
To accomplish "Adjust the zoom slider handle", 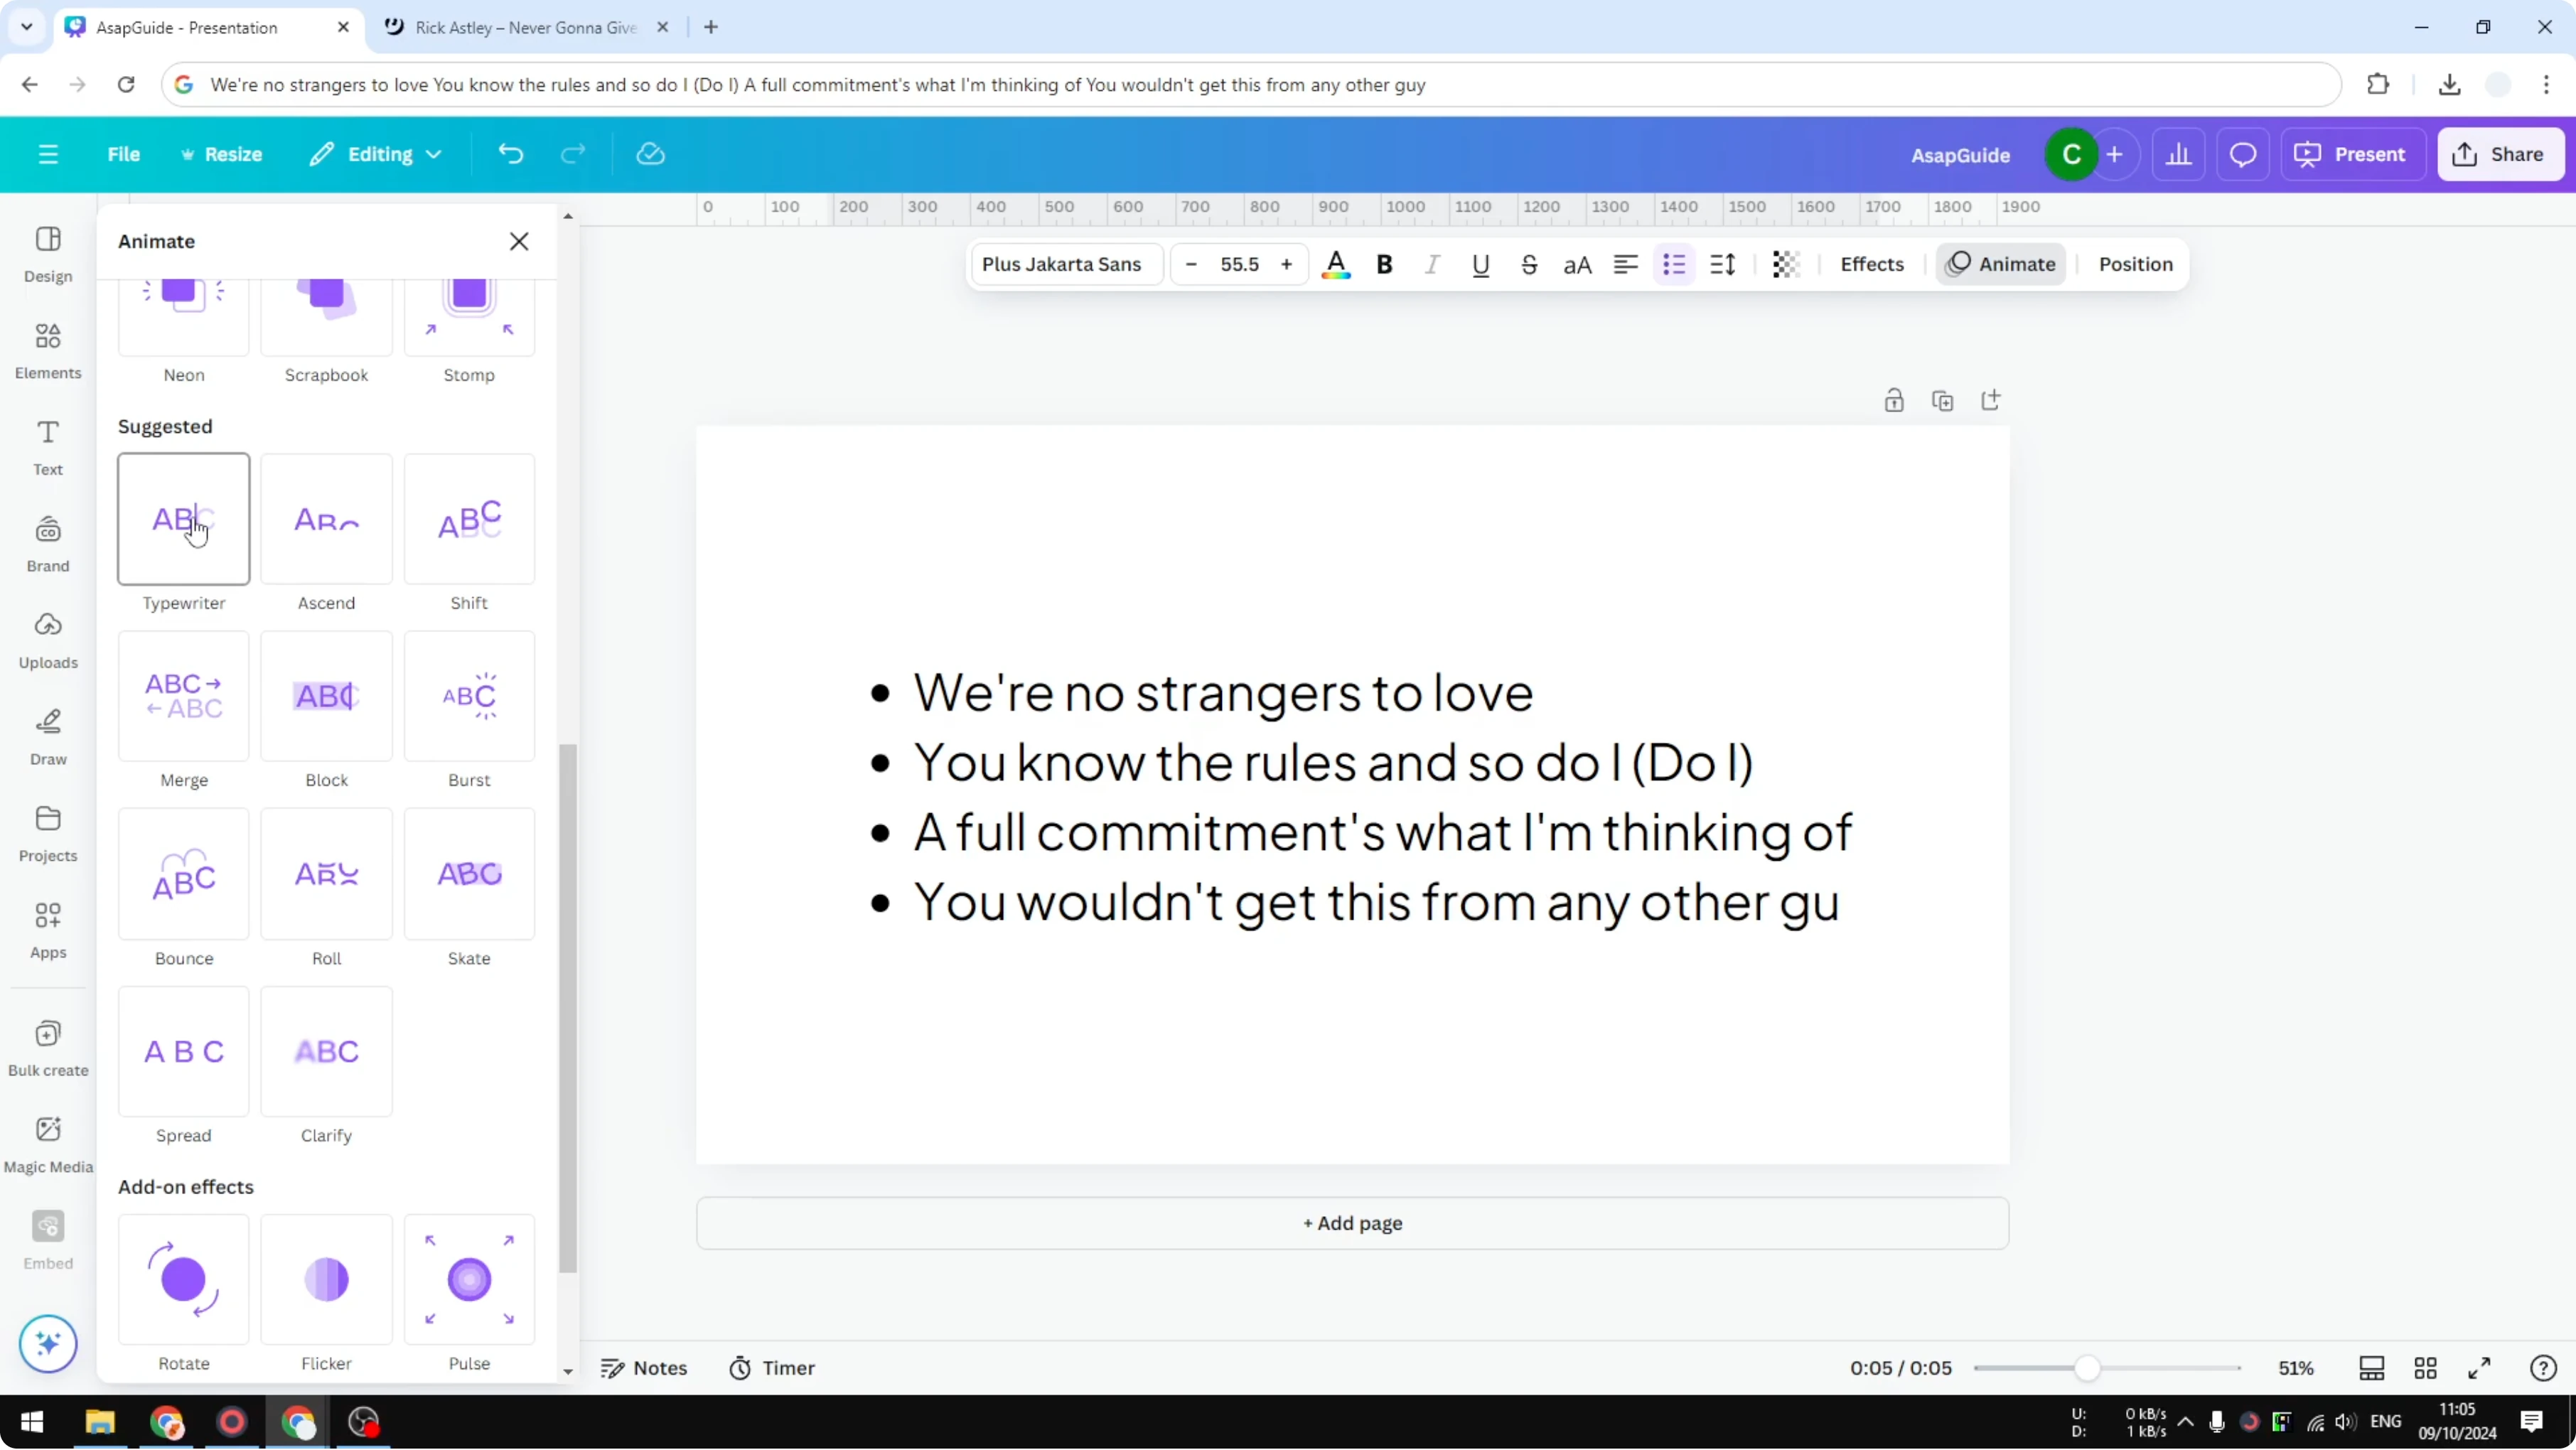I will [x=2087, y=1368].
